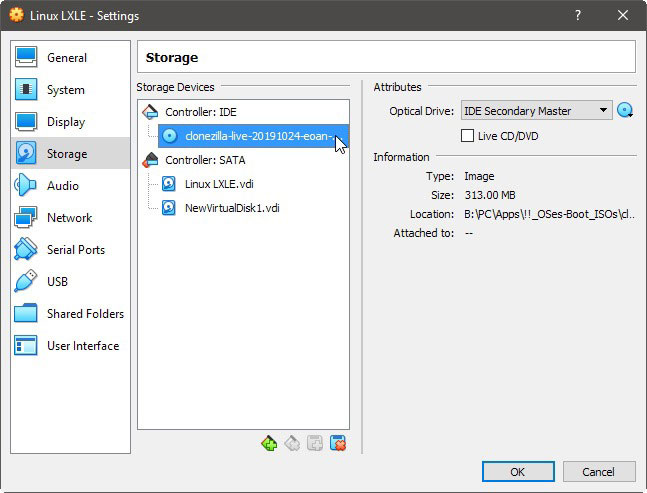Enable the Live CD/DVD checkbox

pyautogui.click(x=467, y=136)
